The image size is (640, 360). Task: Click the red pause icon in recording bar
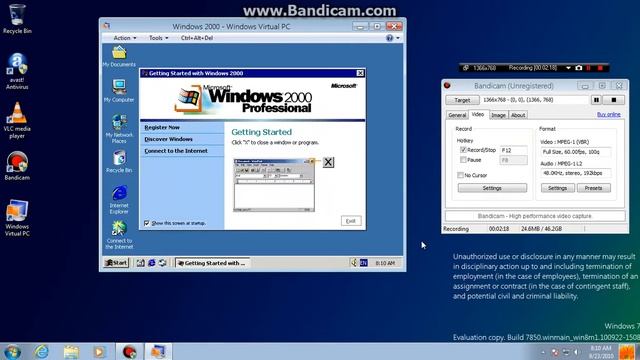click(589, 68)
